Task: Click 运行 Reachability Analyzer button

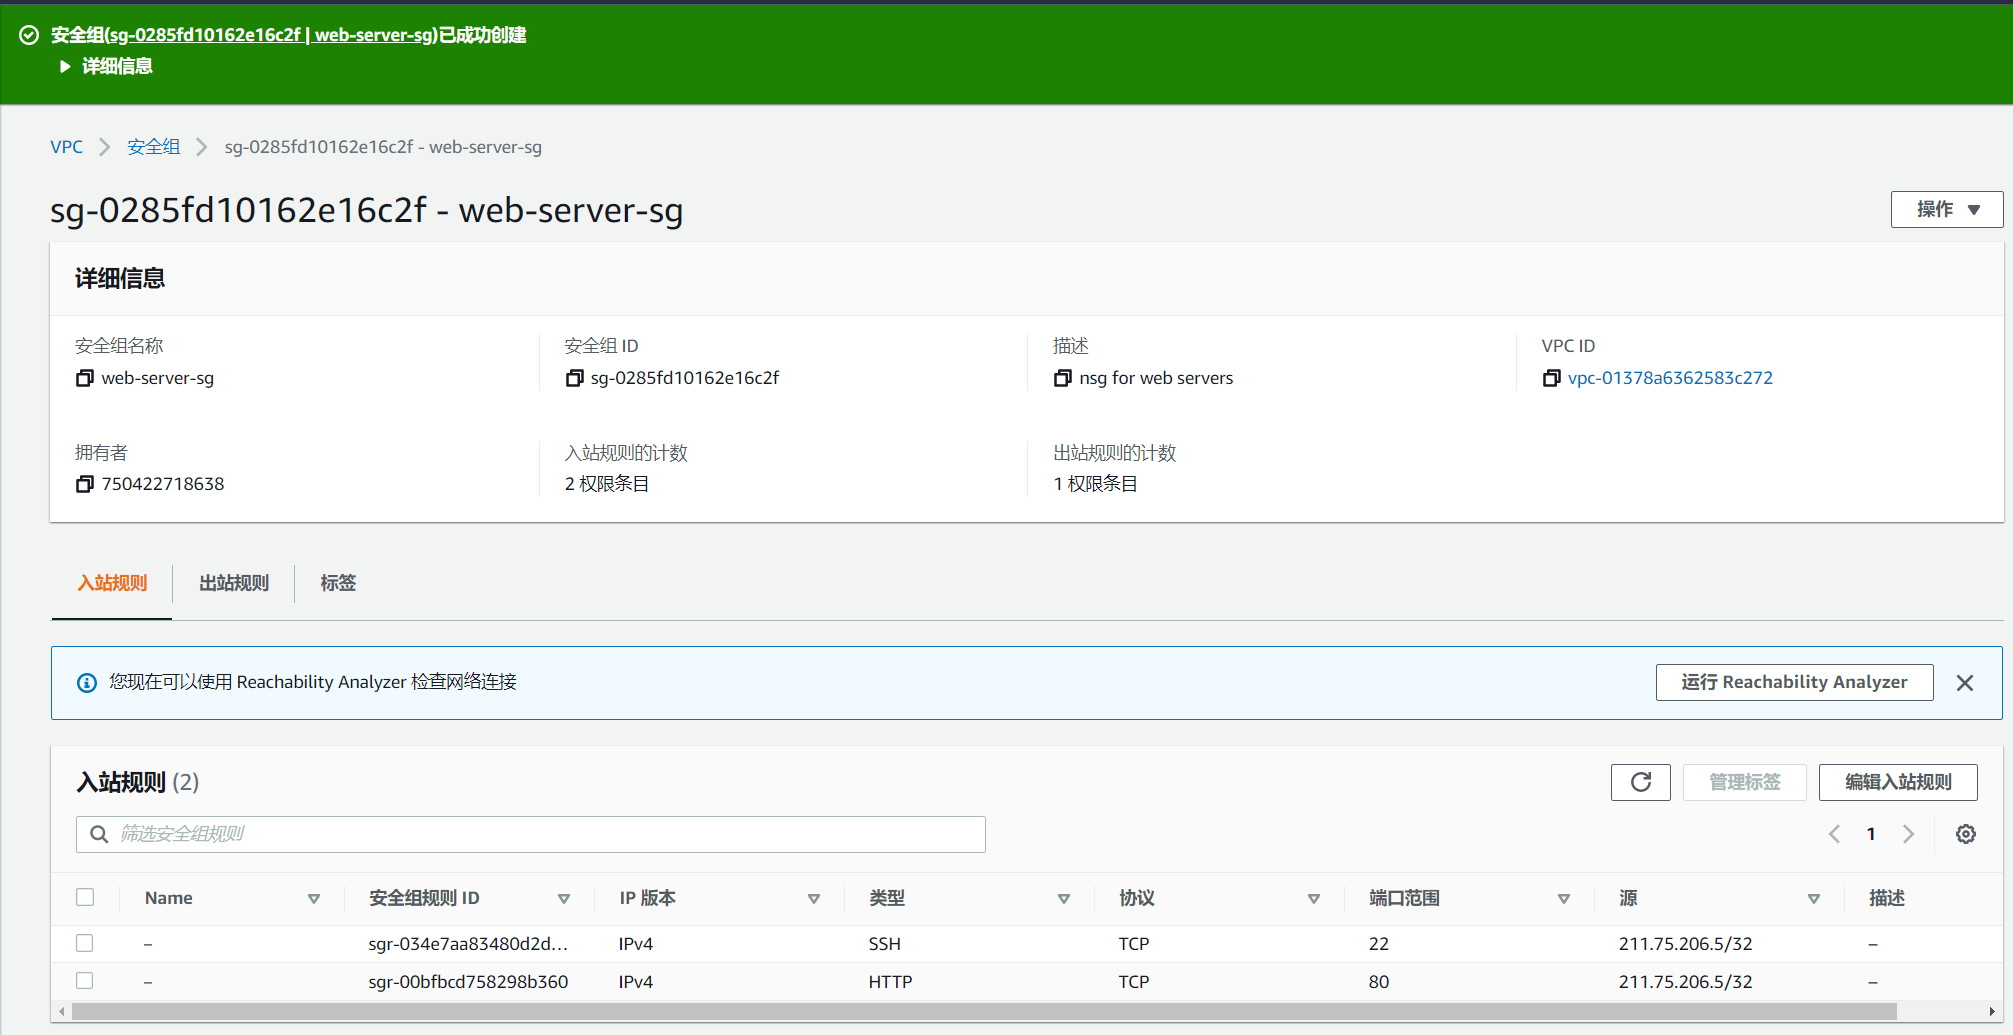Action: (1794, 682)
